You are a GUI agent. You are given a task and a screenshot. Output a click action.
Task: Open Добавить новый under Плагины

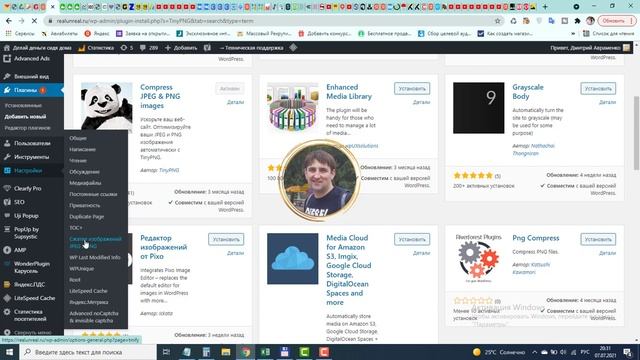coord(25,117)
